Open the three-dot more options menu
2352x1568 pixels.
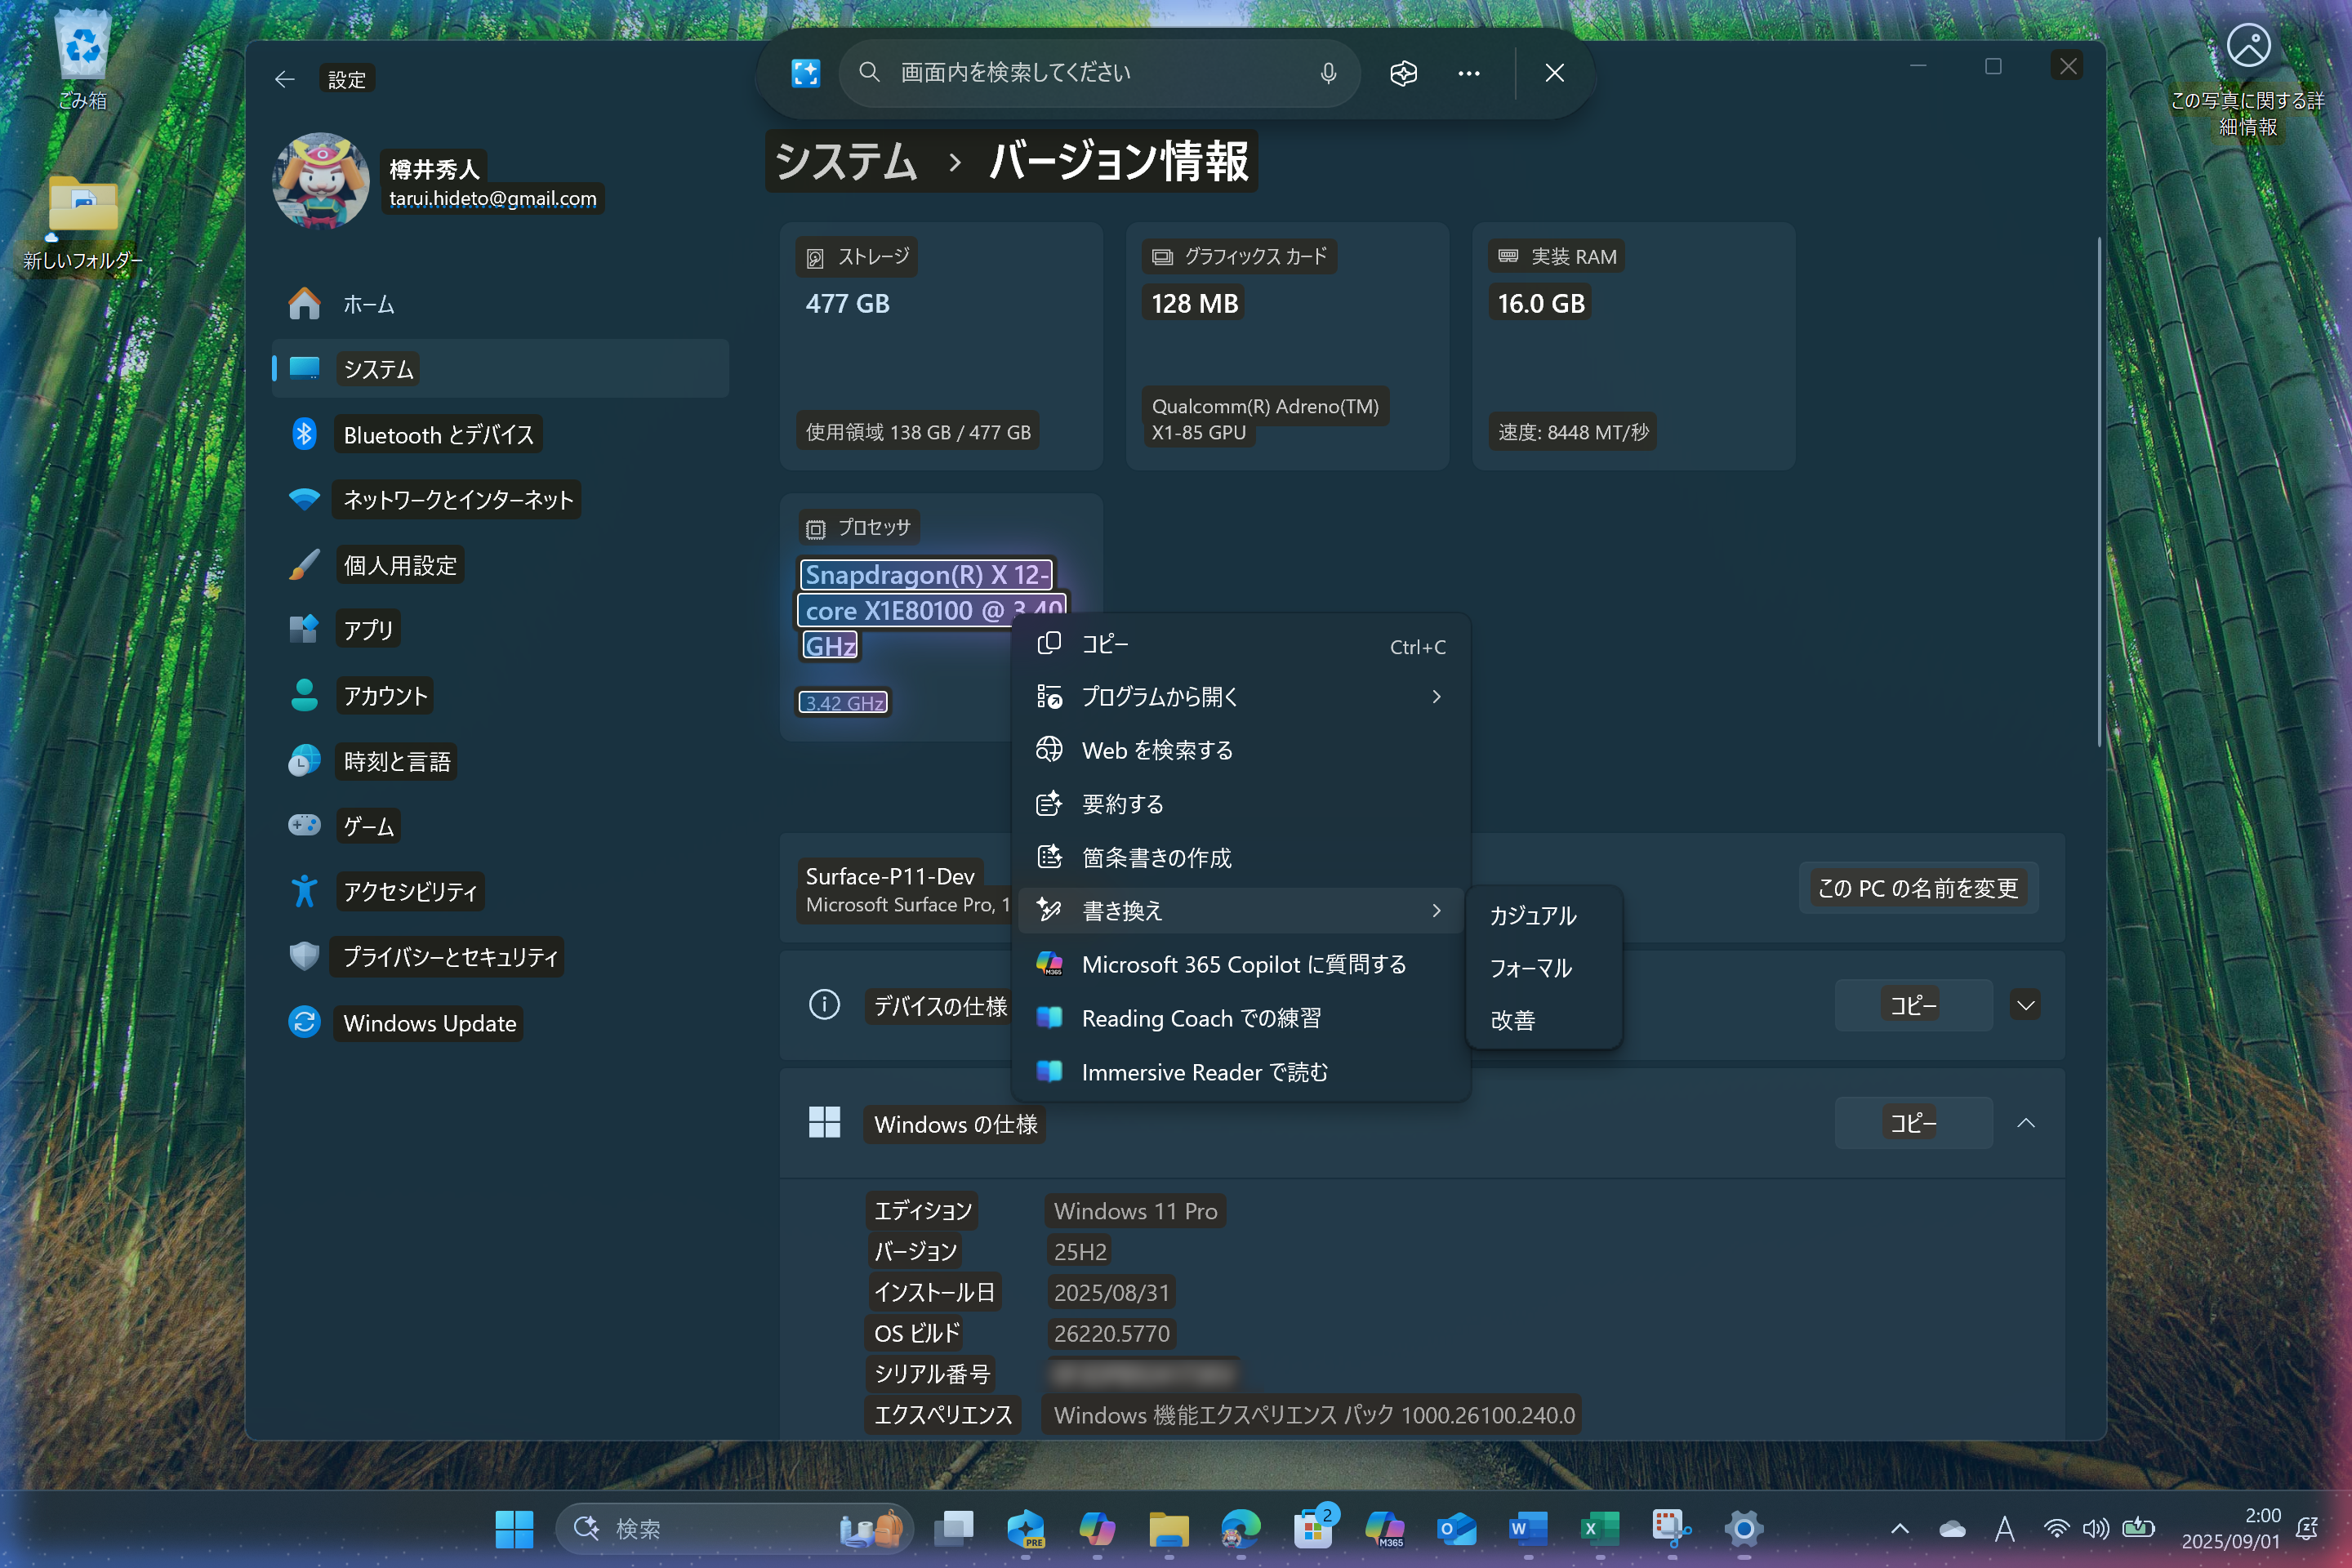pyautogui.click(x=1468, y=73)
